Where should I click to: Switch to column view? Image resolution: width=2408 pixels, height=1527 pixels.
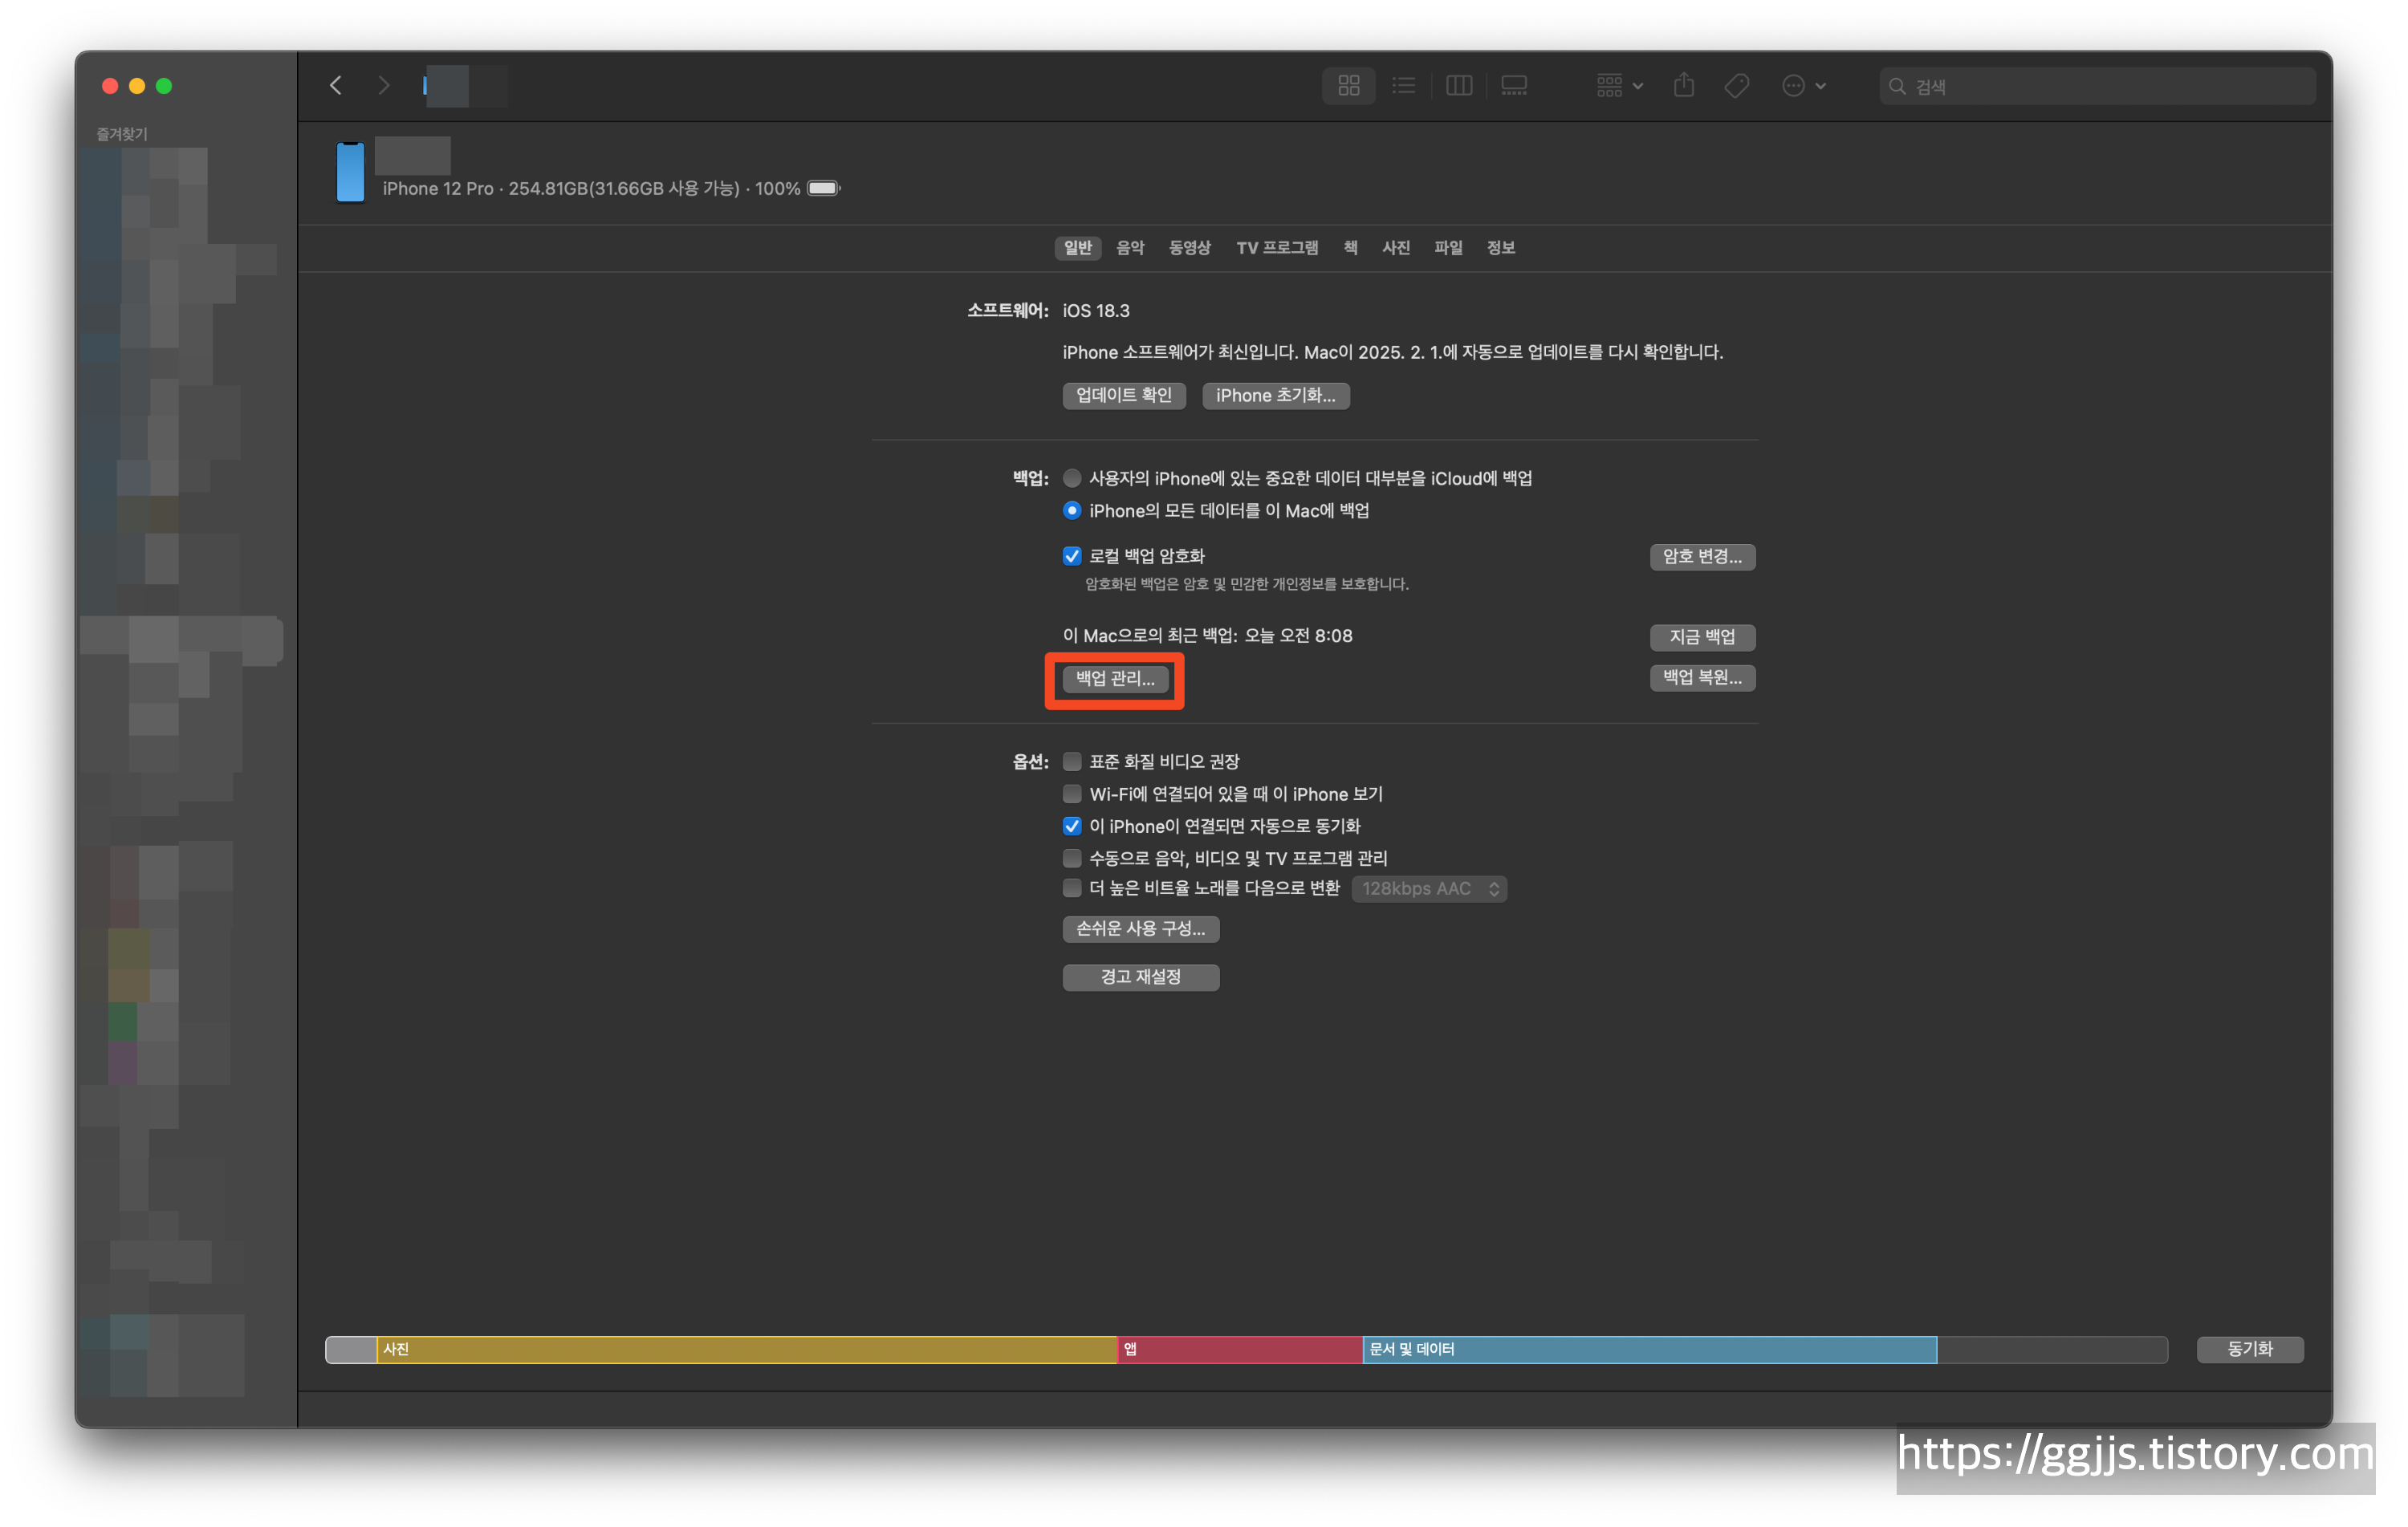point(1459,86)
